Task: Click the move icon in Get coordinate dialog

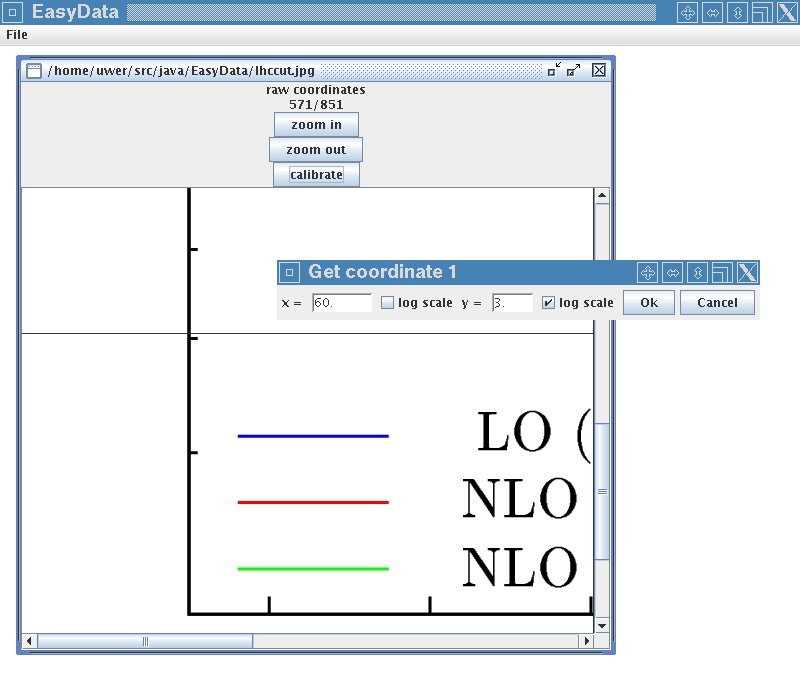Action: tap(647, 272)
